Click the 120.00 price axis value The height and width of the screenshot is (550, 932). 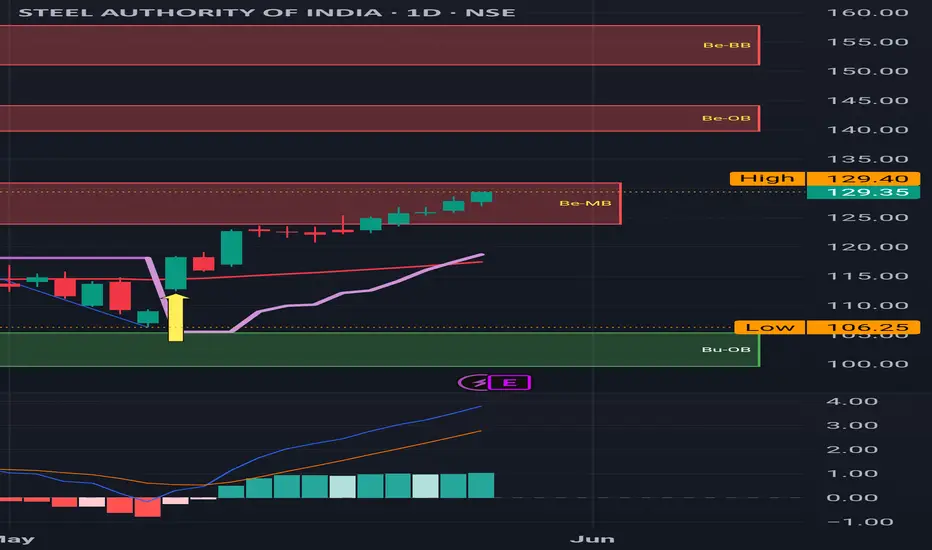coord(867,247)
